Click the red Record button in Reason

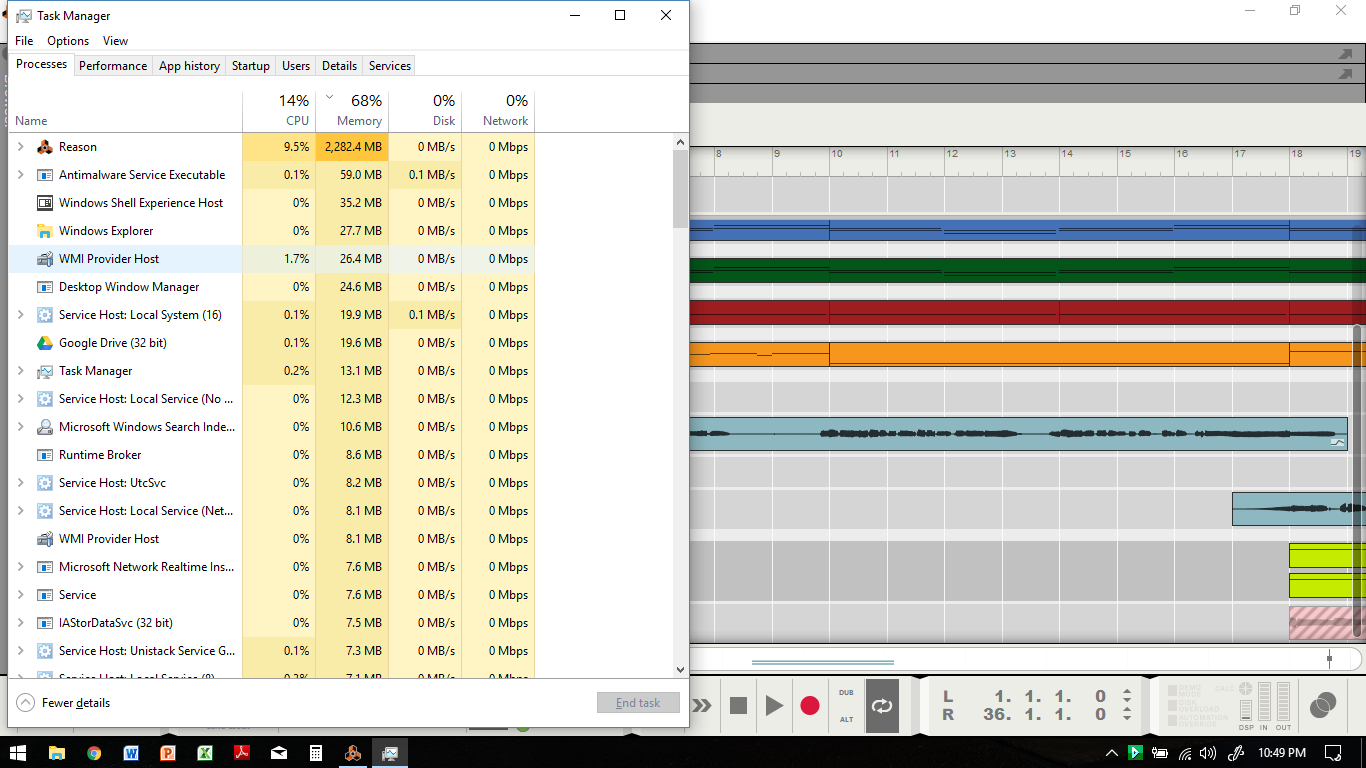click(810, 706)
